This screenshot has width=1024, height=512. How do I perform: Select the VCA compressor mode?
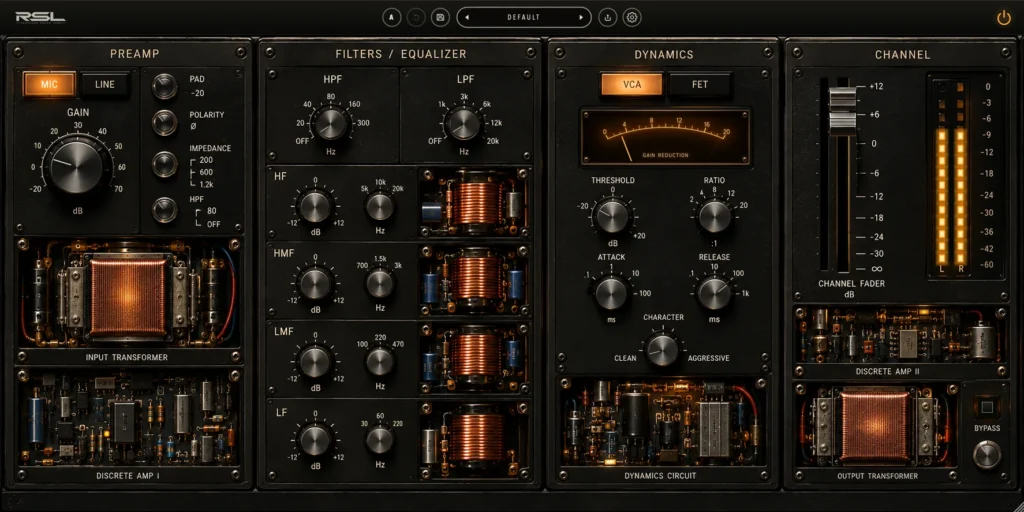pyautogui.click(x=632, y=84)
